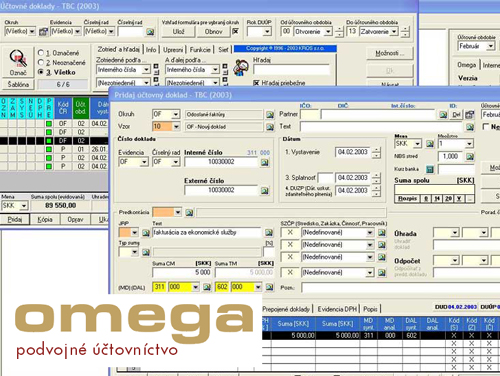Click lookup icon beside JRP dropdown
500x376 pixels.
(x=146, y=233)
